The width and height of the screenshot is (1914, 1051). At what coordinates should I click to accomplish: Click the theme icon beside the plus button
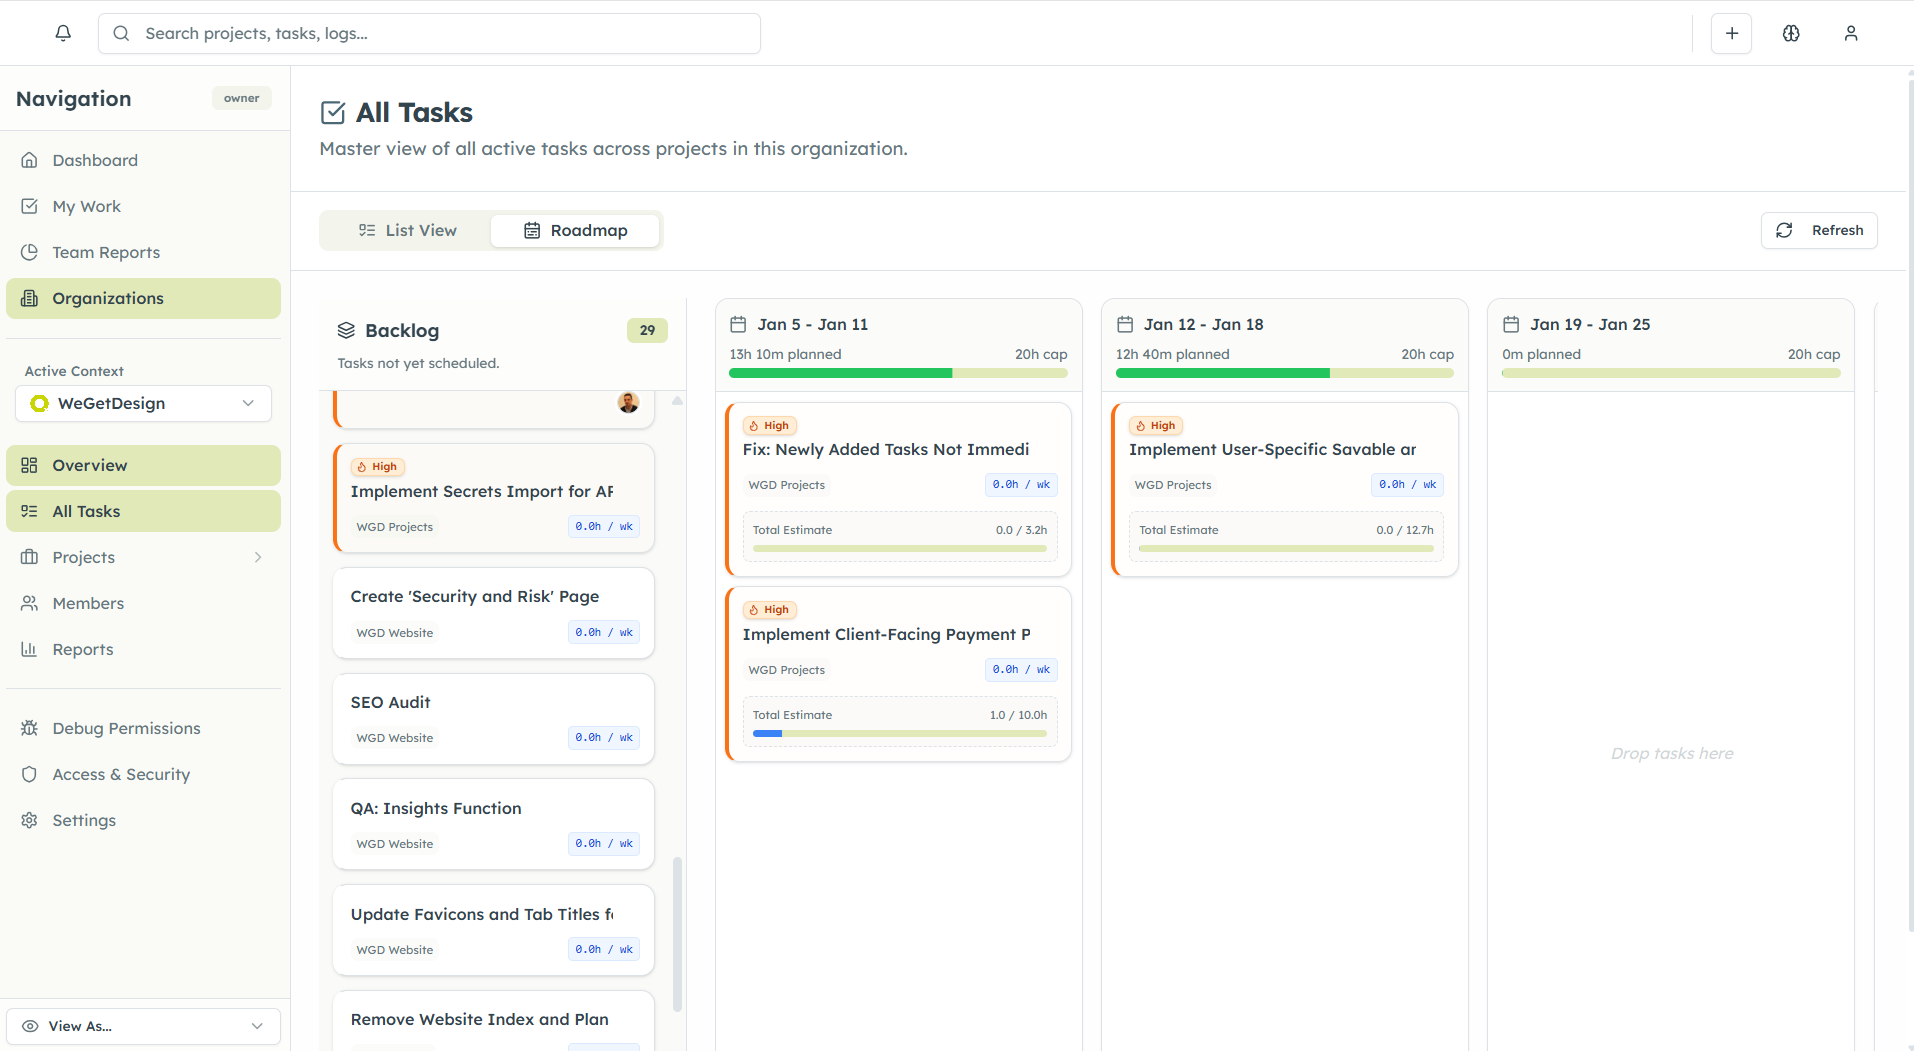click(x=1790, y=33)
